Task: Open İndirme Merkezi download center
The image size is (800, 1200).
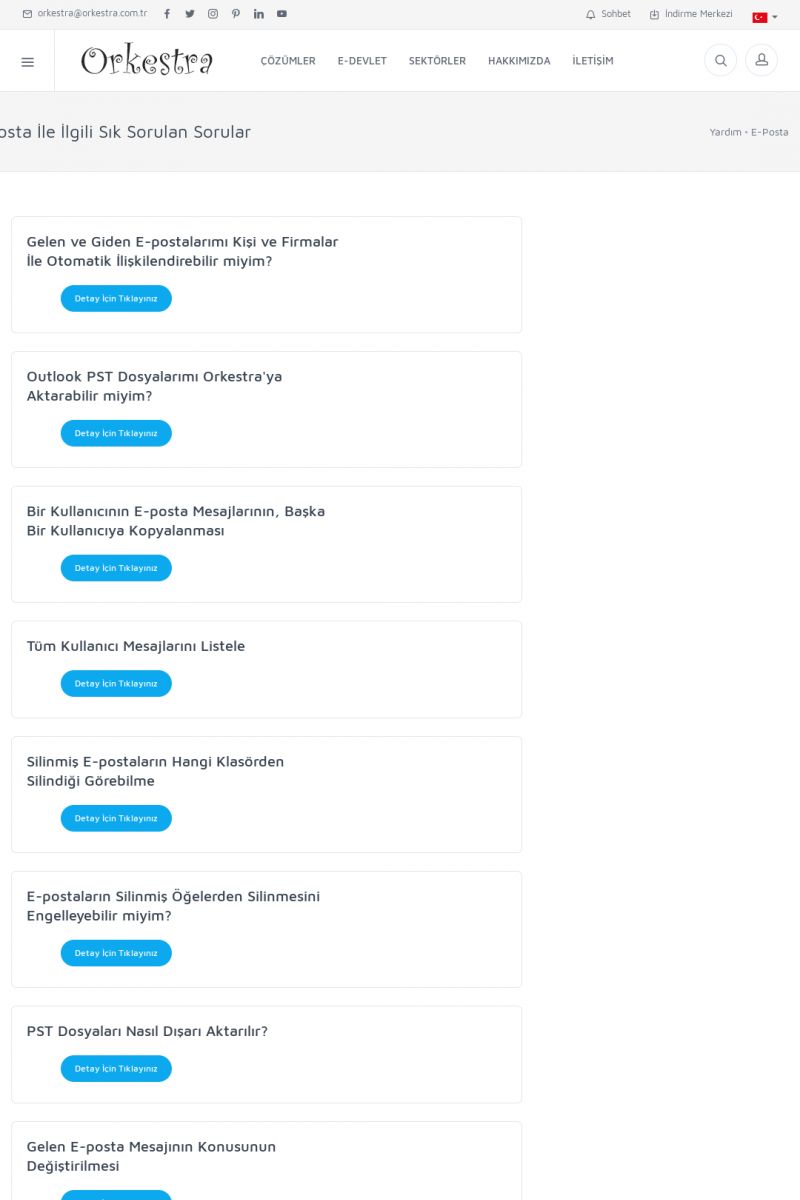Action: (x=691, y=14)
